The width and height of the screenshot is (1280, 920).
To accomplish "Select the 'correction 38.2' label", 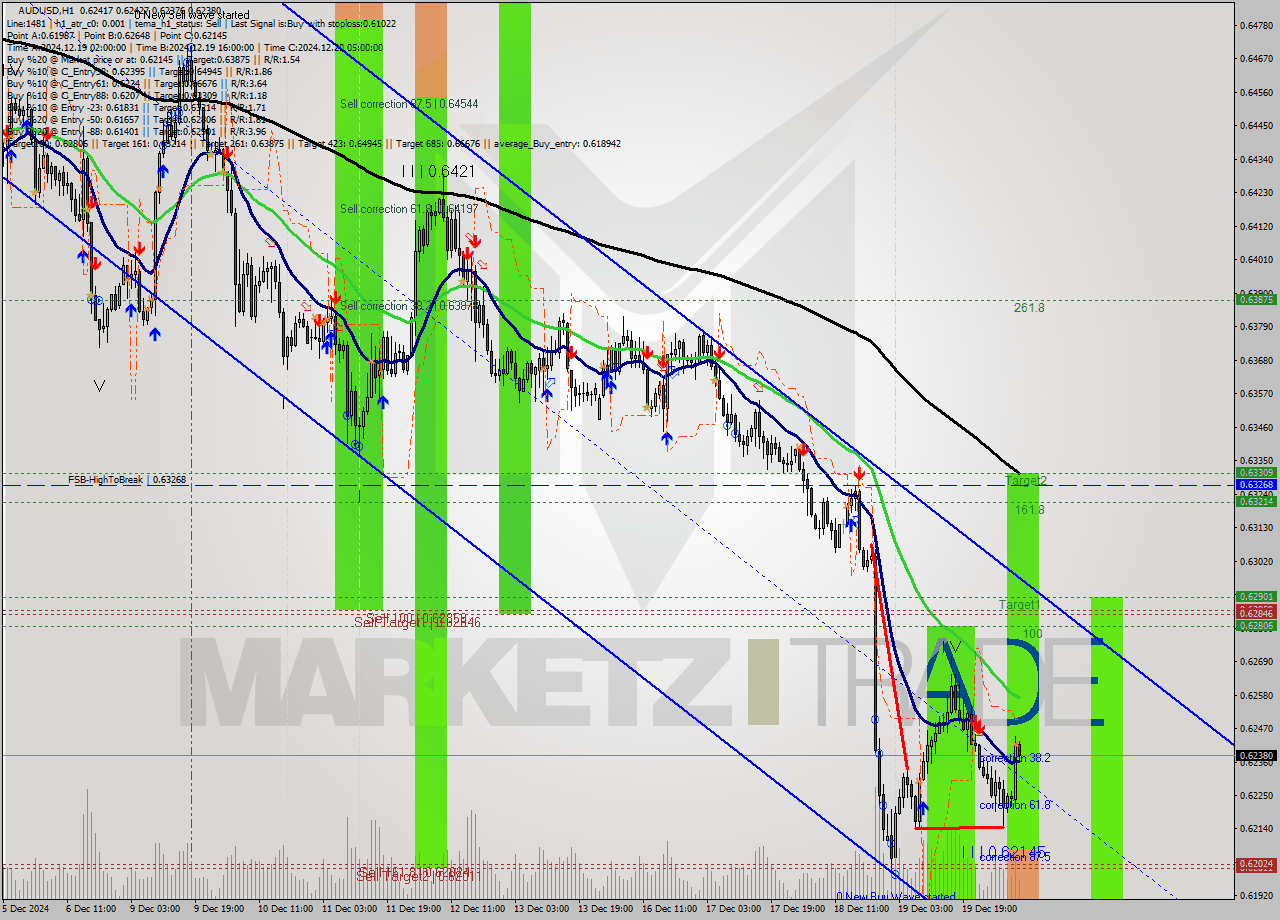I will coord(1014,758).
